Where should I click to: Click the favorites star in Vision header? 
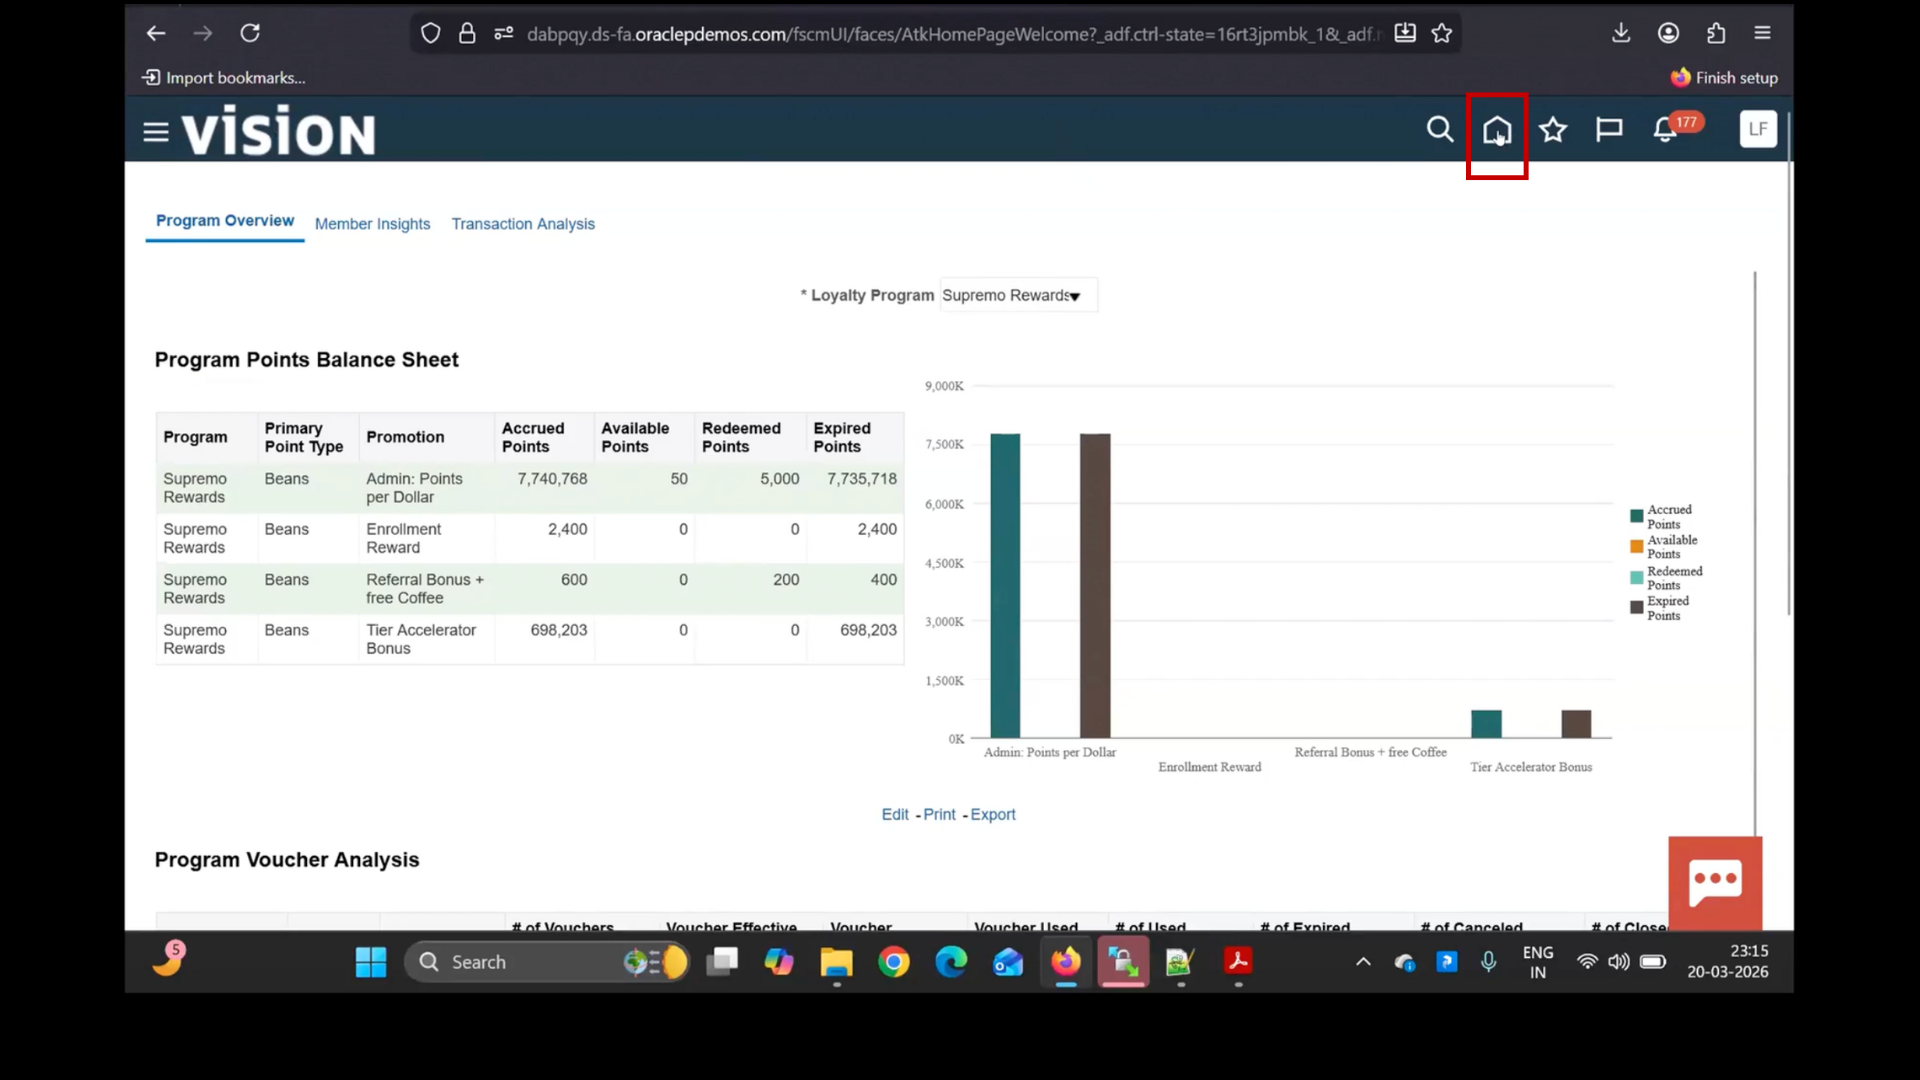click(1553, 130)
